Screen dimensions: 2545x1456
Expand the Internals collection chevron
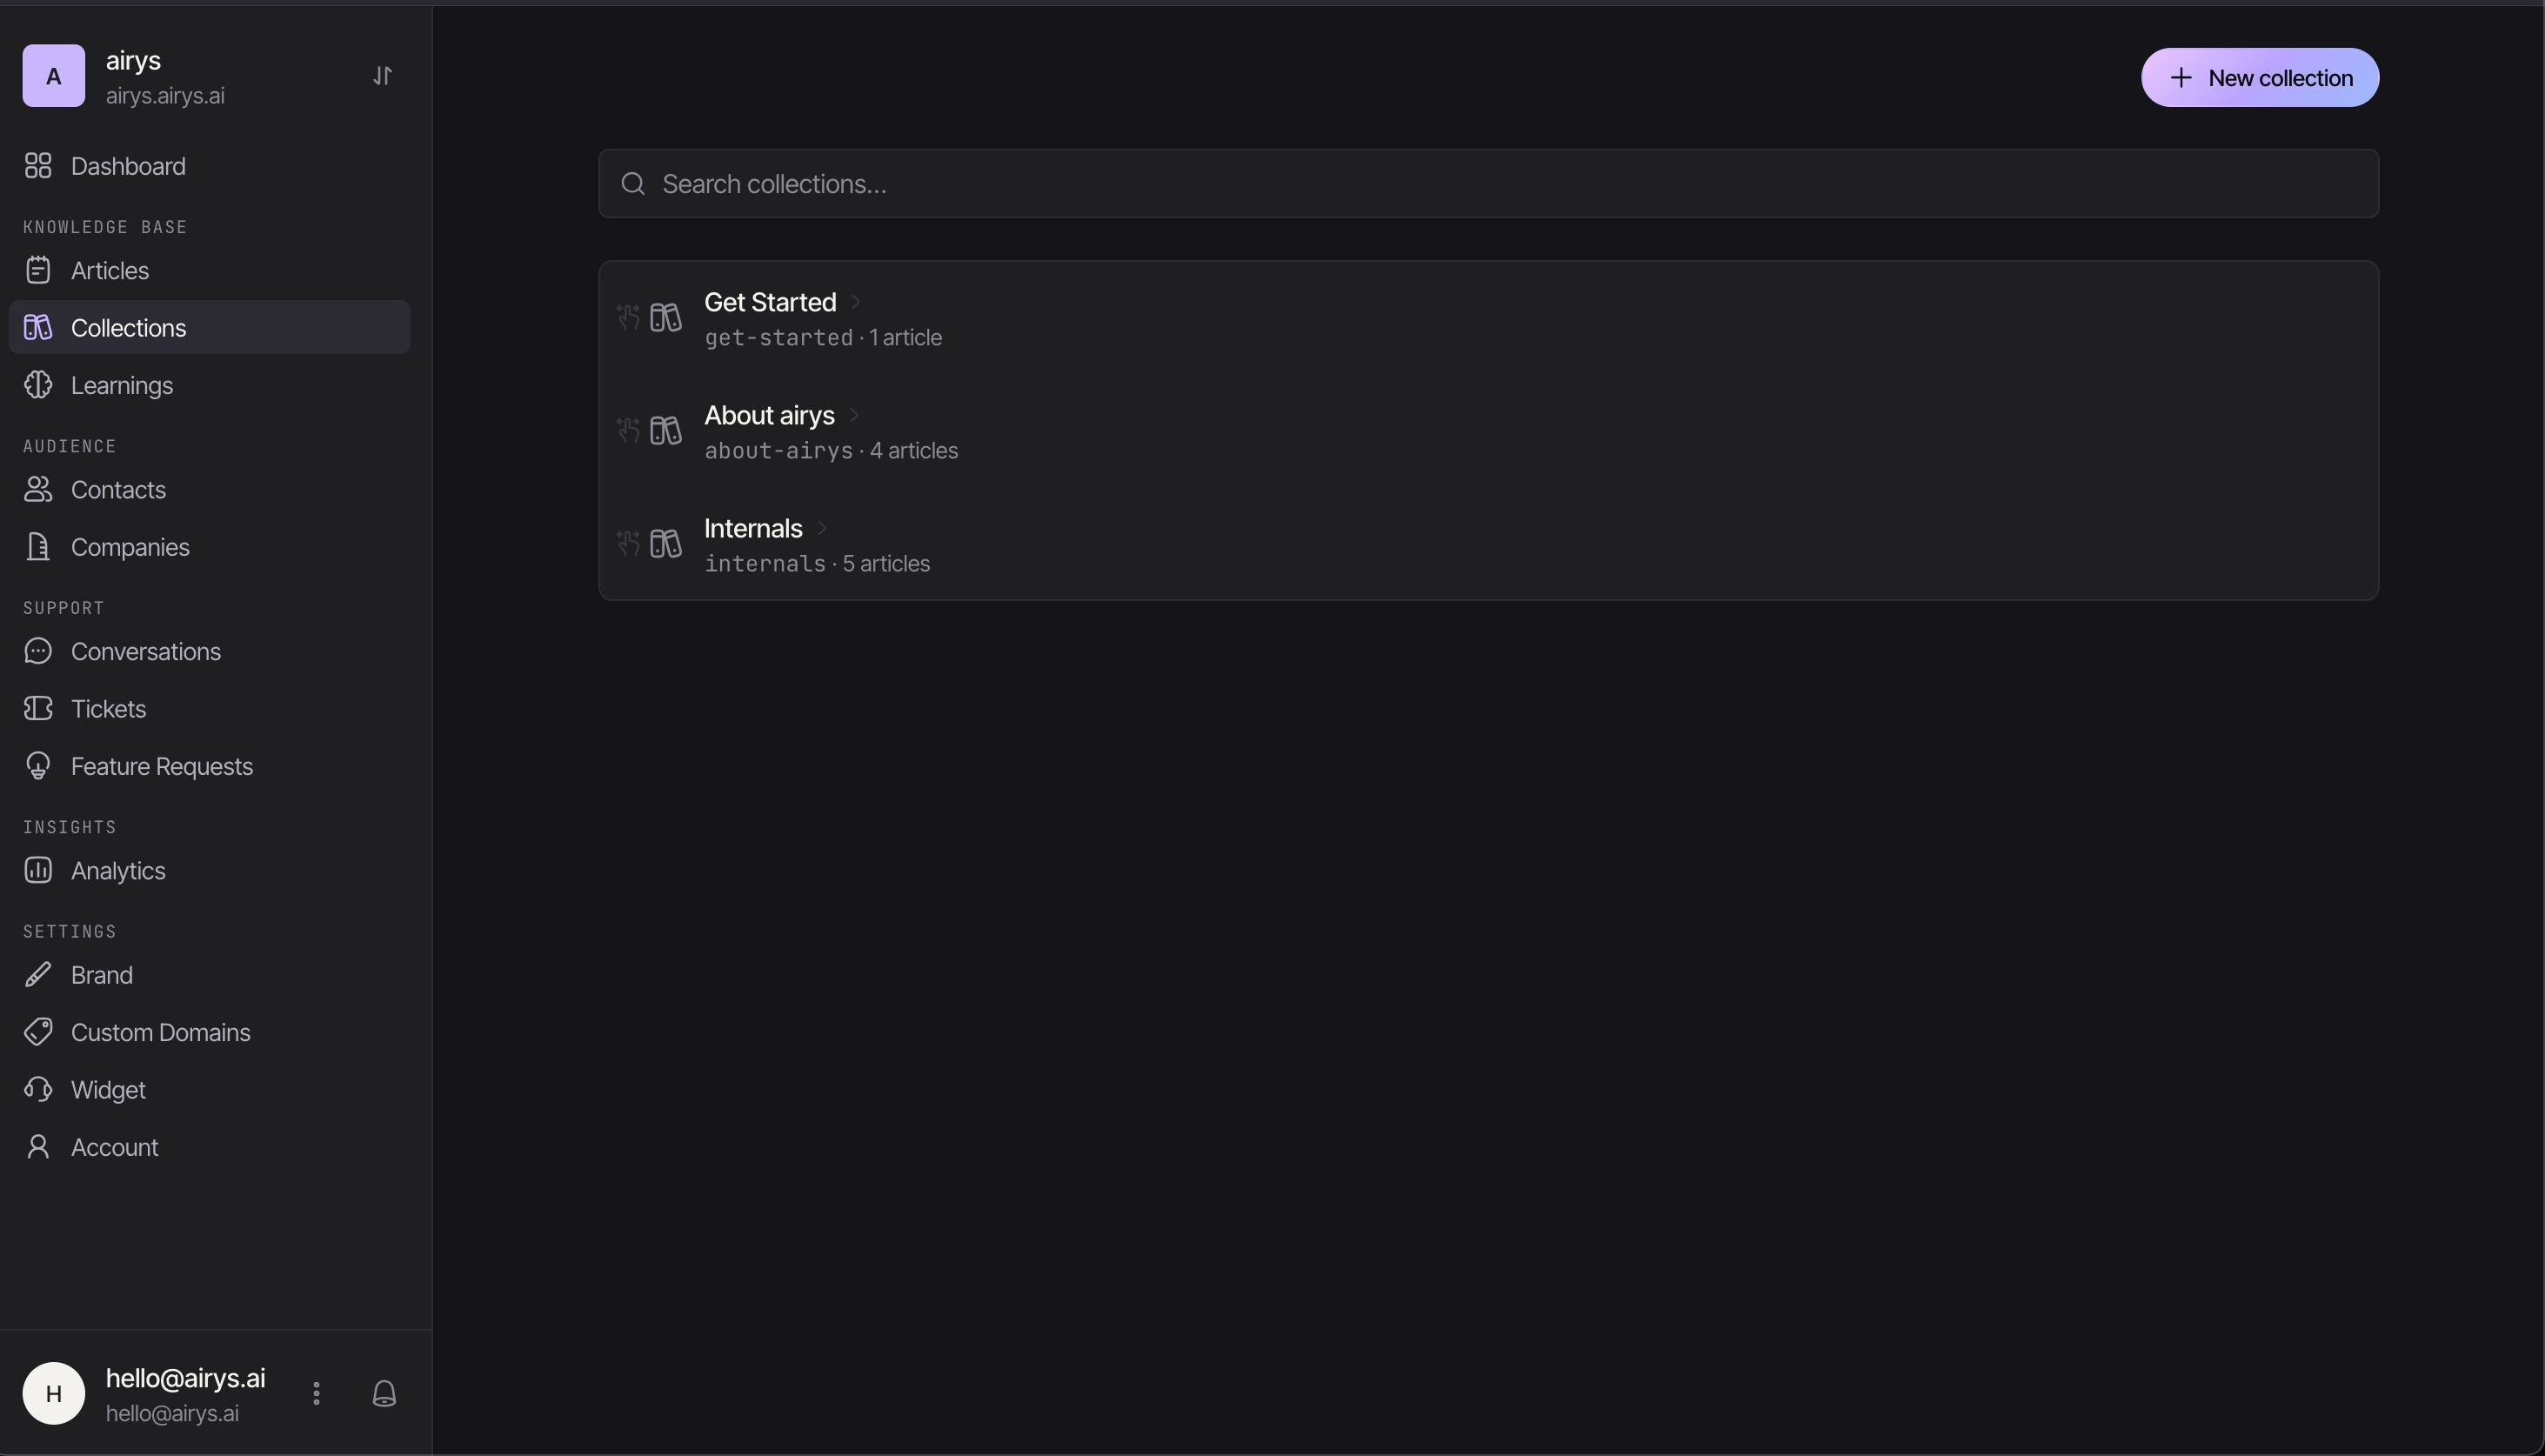[821, 527]
